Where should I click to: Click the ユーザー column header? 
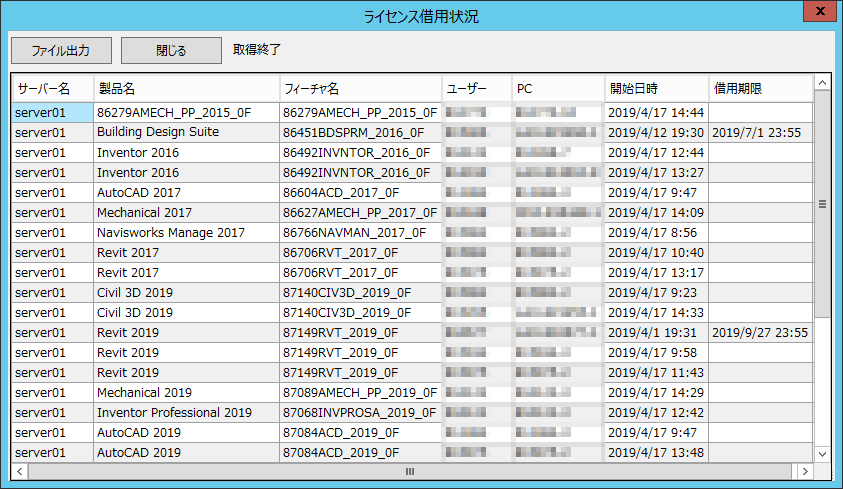click(476, 88)
